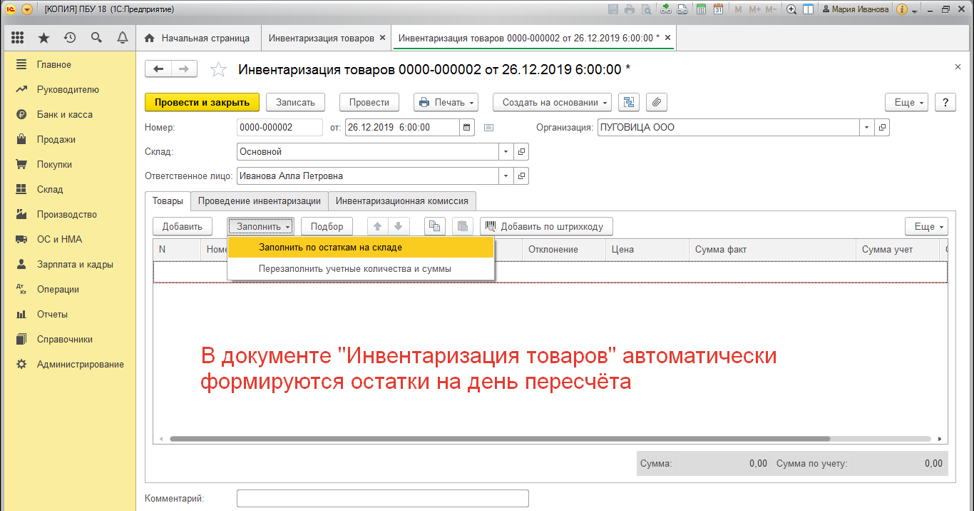Click the paperclip attached files icon

[656, 102]
